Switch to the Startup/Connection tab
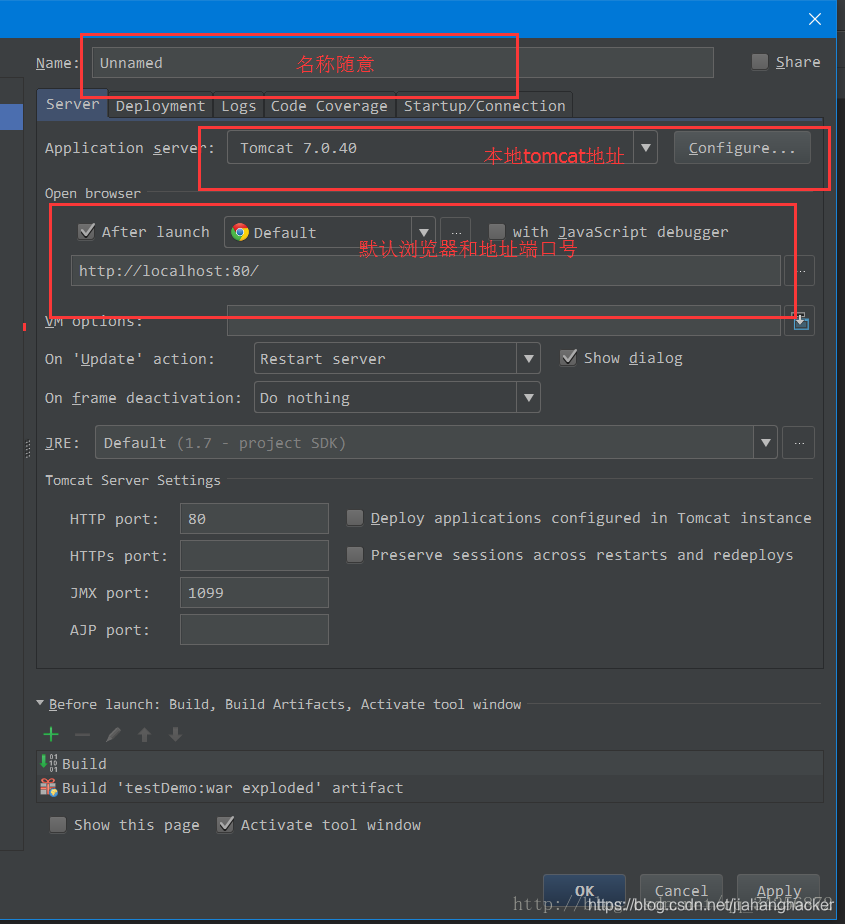Viewport: 845px width, 924px height. click(x=484, y=106)
